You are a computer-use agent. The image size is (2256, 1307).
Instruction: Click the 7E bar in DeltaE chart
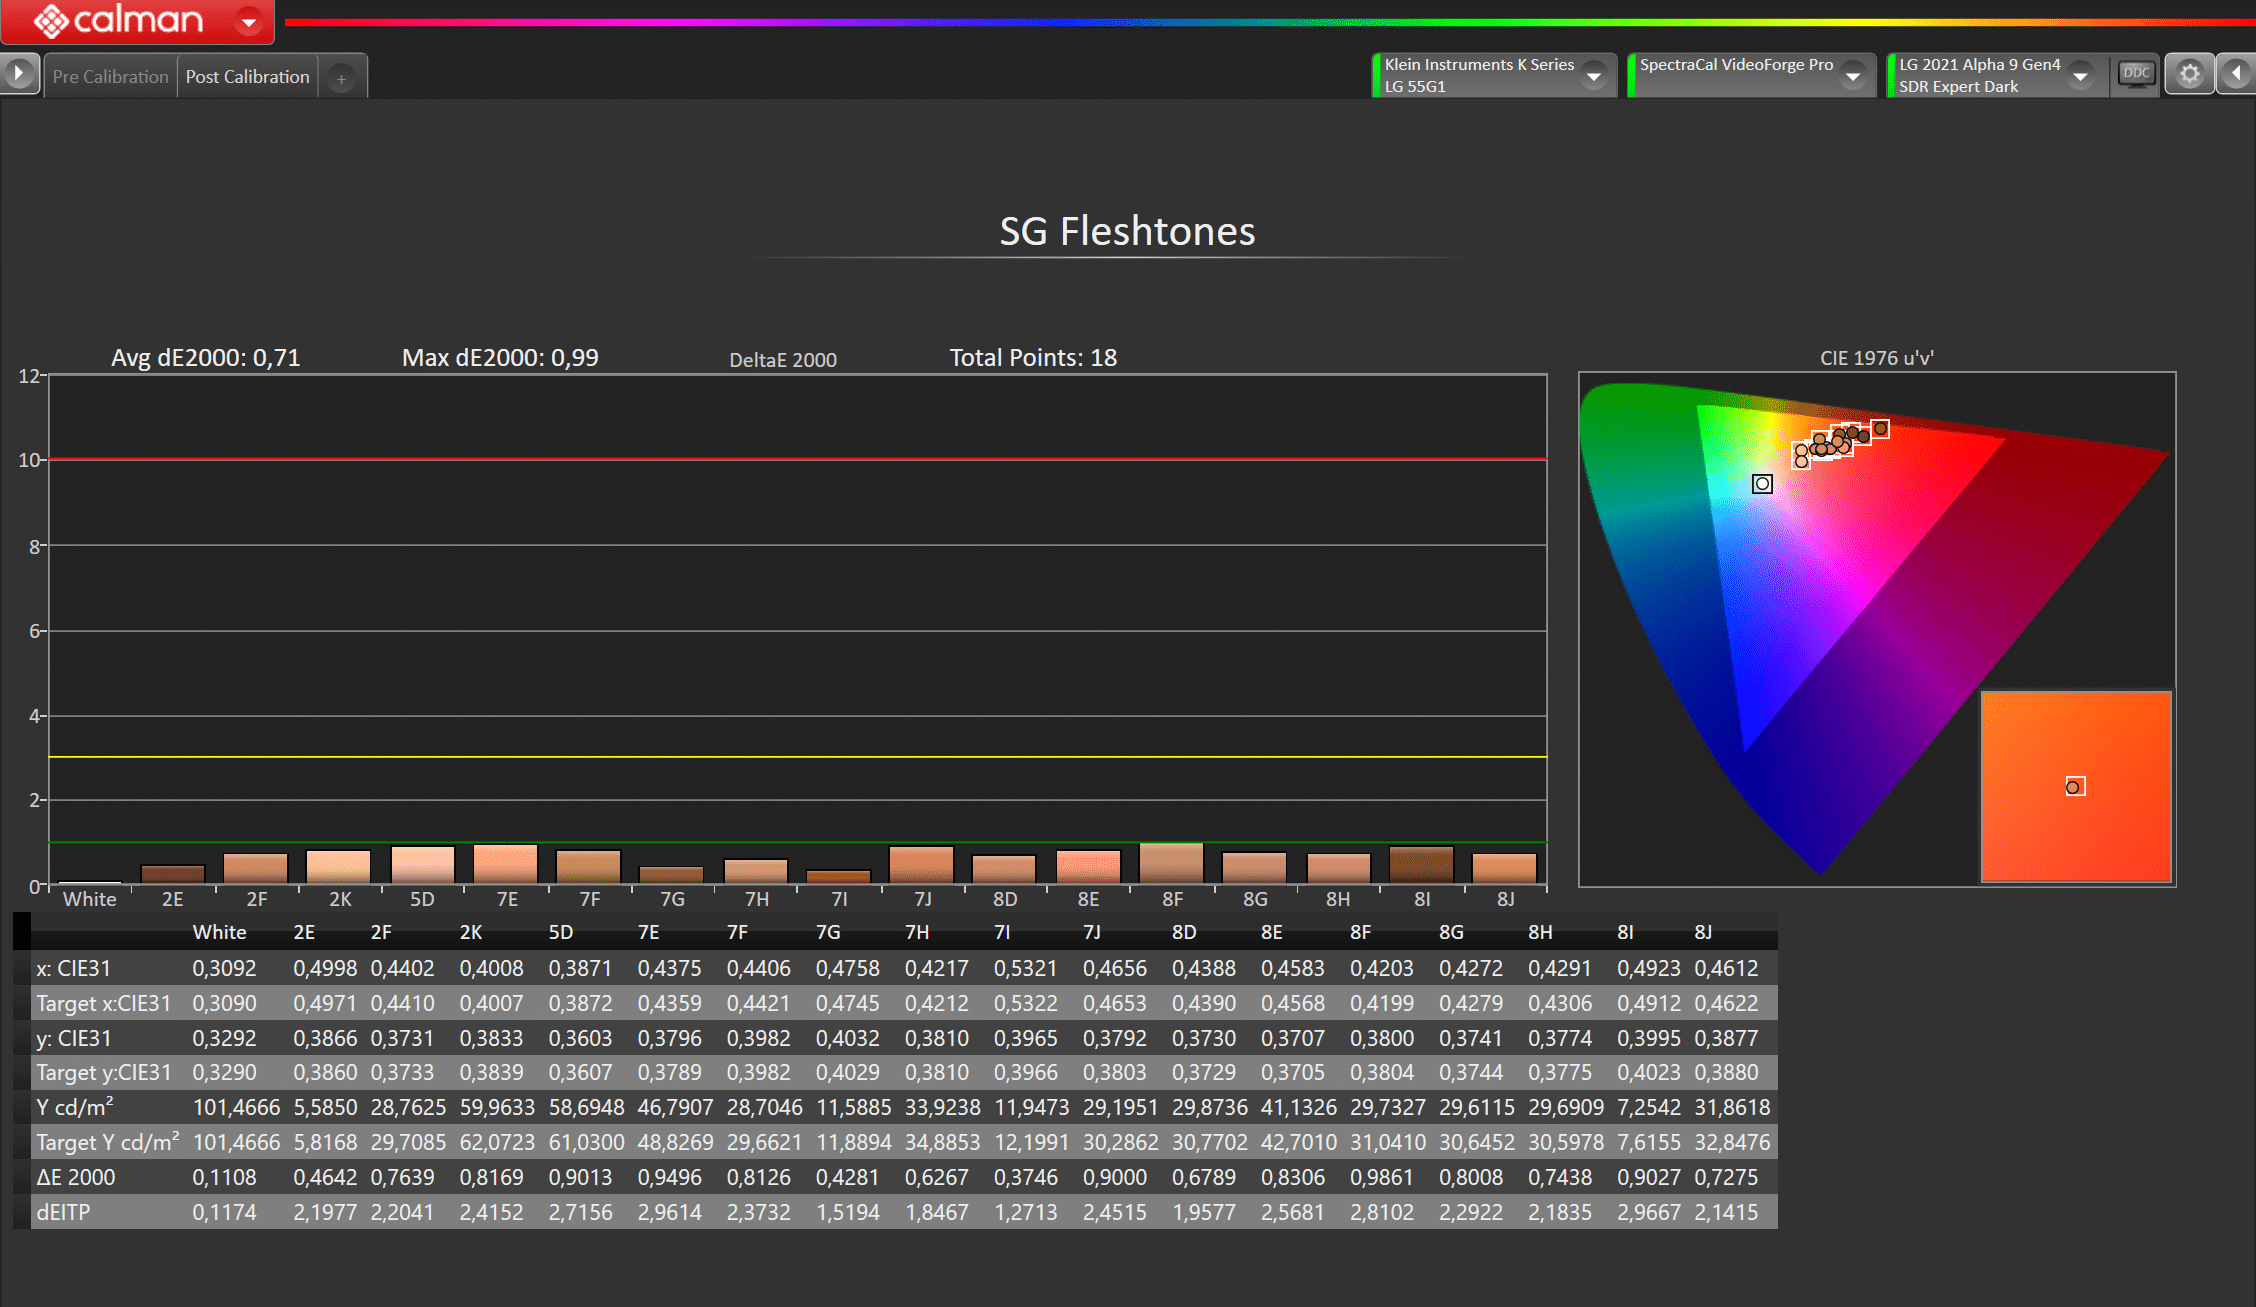click(x=505, y=864)
